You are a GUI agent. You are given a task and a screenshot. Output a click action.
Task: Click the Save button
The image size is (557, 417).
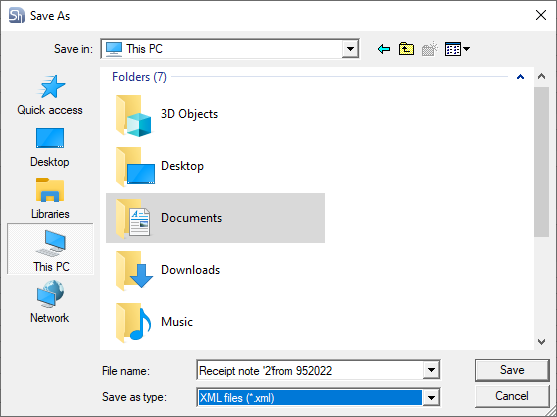(x=512, y=370)
